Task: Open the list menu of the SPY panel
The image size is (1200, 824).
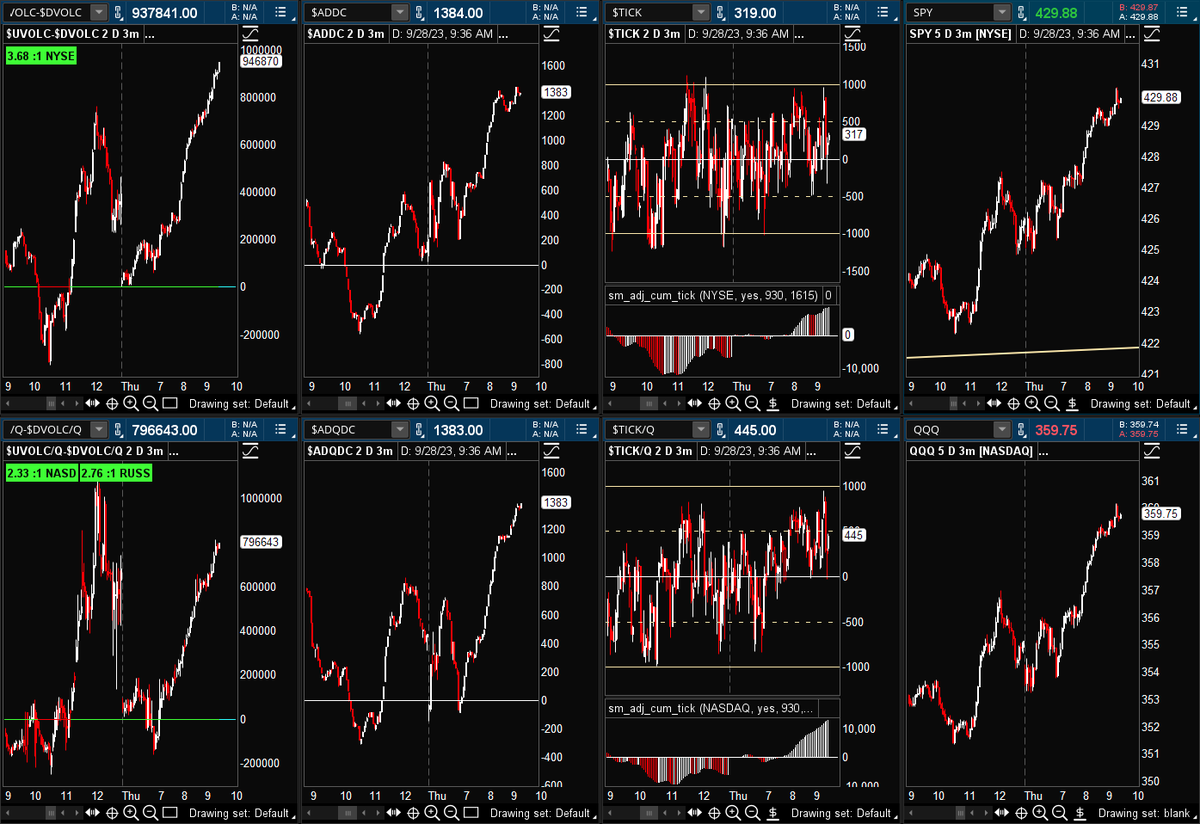Action: click(1183, 12)
